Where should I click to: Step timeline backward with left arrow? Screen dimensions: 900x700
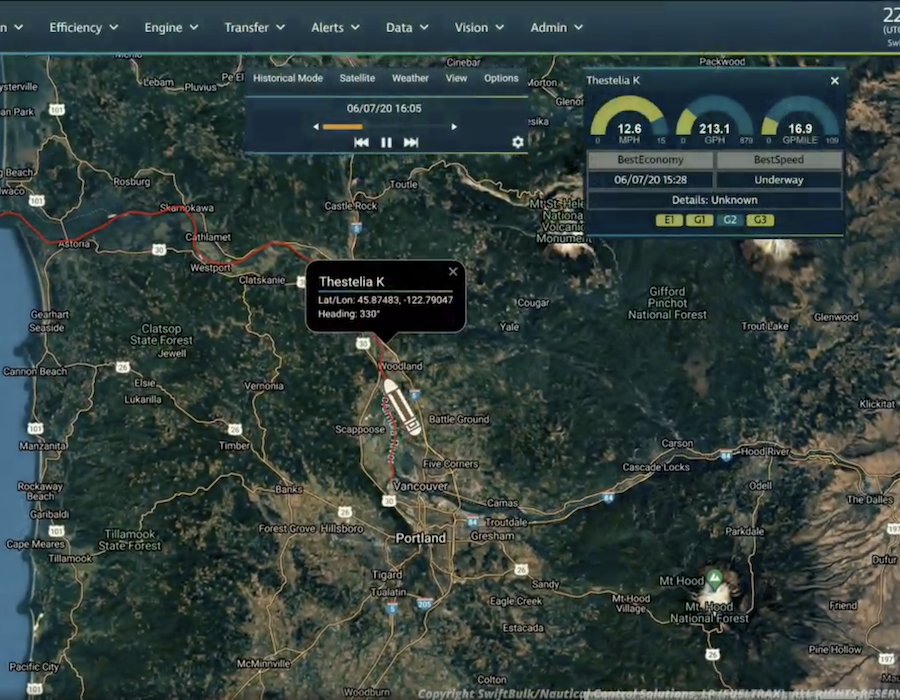[316, 127]
